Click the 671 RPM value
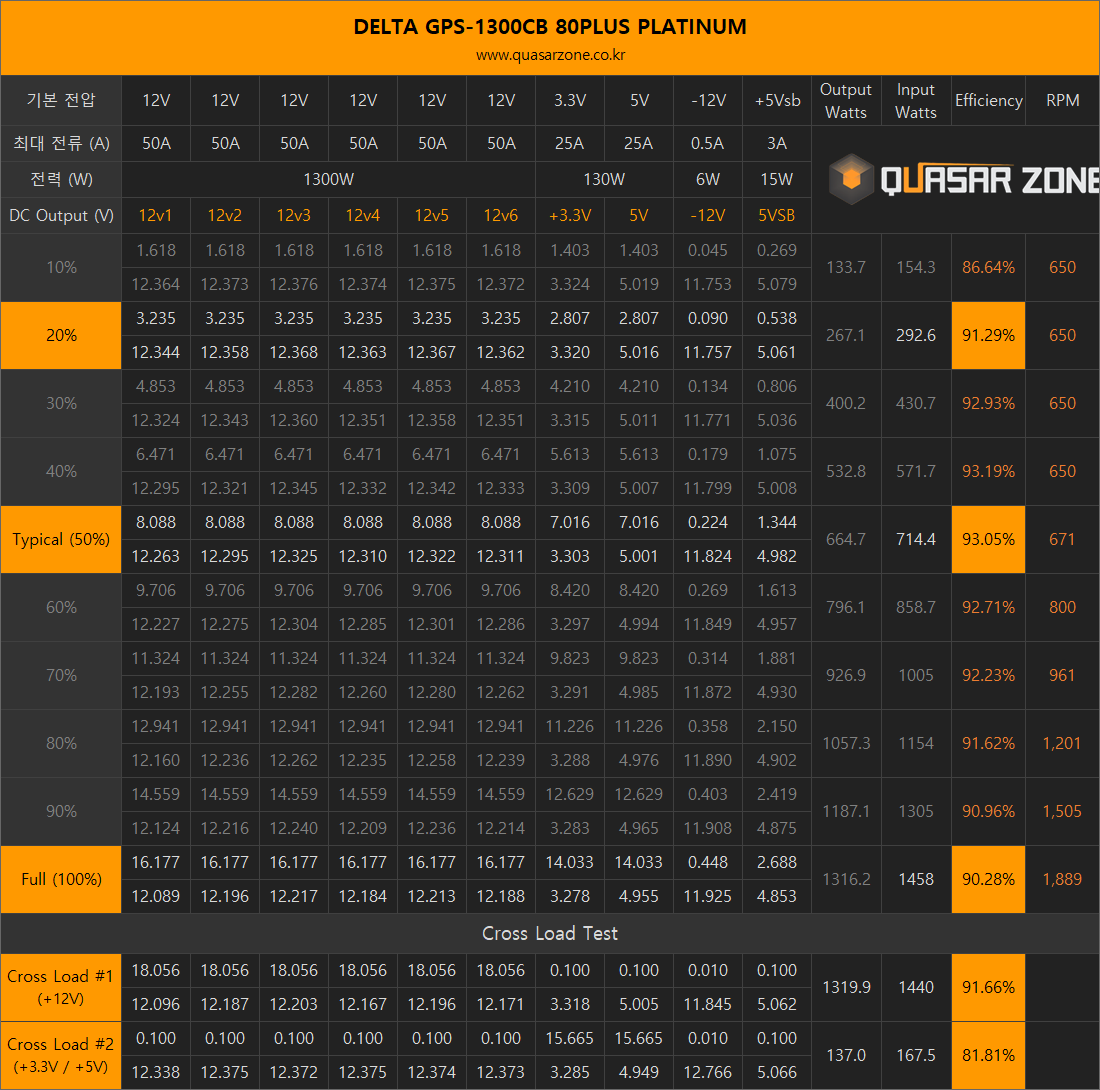This screenshot has width=1100, height=1090. (1062, 539)
